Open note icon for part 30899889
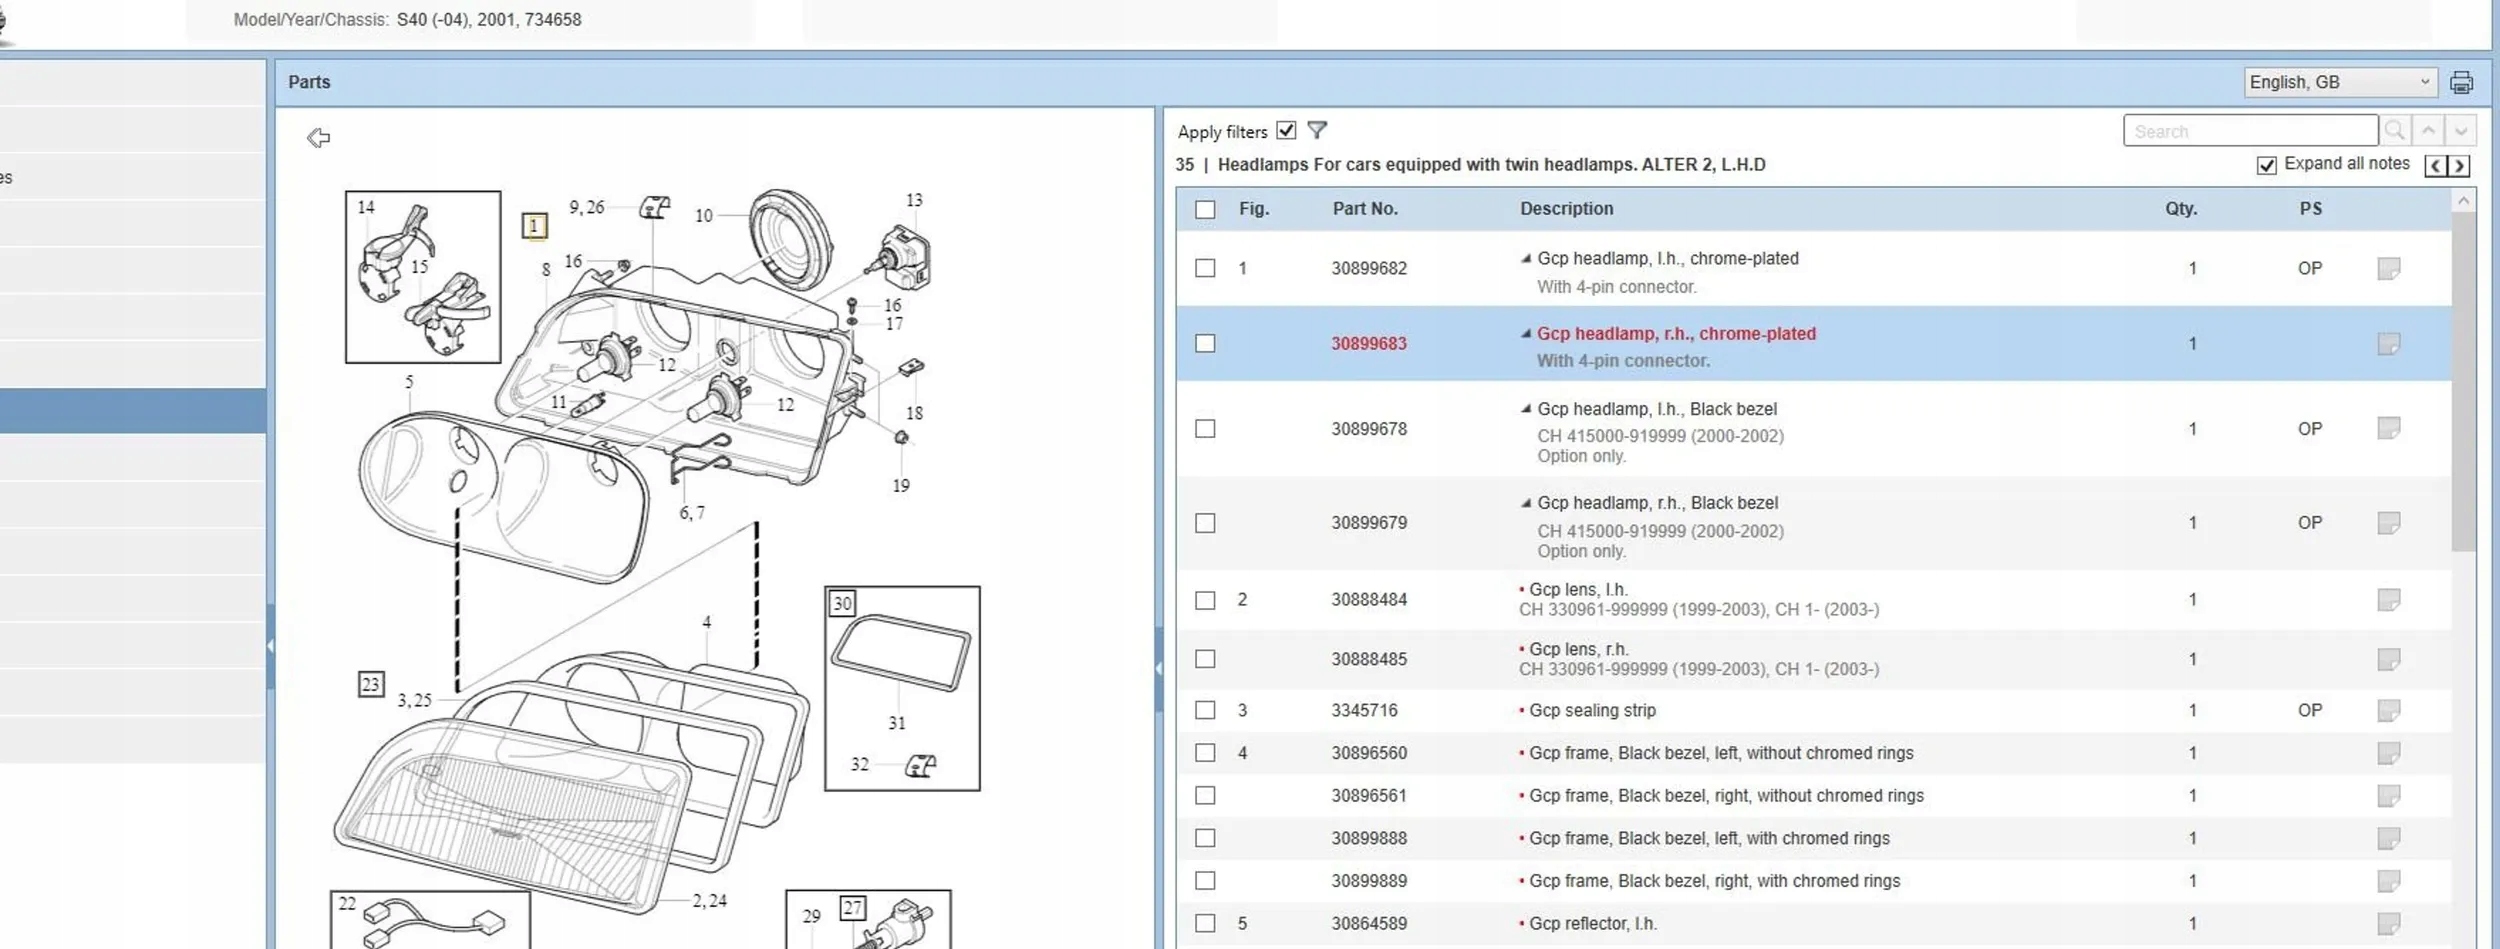Image resolution: width=2500 pixels, height=949 pixels. (x=2388, y=881)
